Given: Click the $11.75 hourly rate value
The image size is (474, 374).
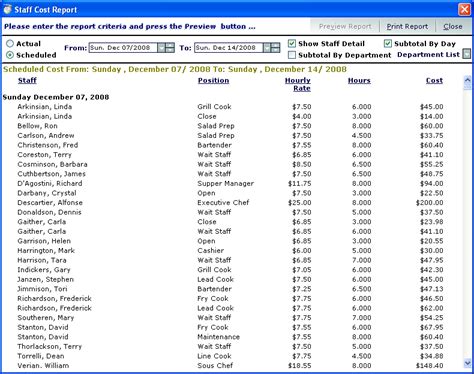Looking at the screenshot, I should [x=300, y=184].
